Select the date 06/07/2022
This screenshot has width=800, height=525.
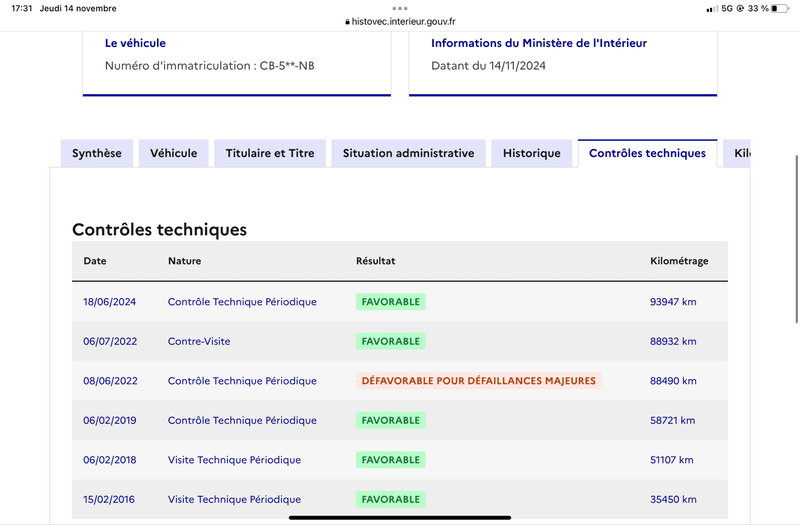[x=110, y=341]
